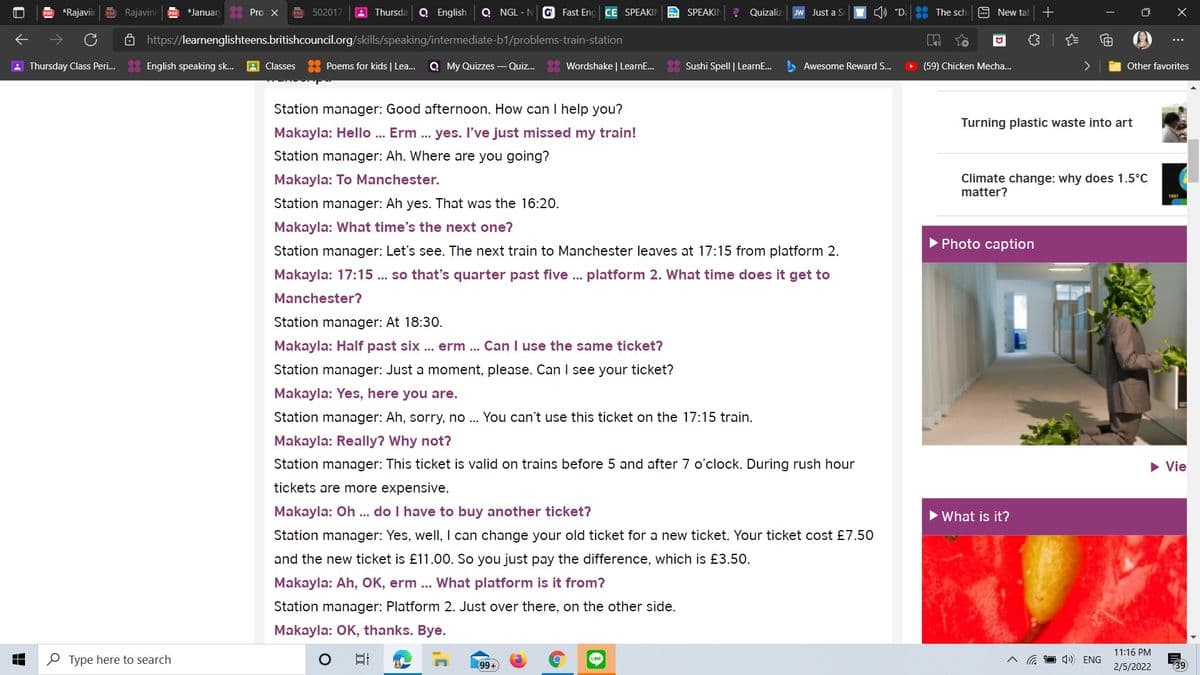The width and height of the screenshot is (1200, 675).
Task: Open Awesome Reward S... bookmark
Action: [x=840, y=66]
